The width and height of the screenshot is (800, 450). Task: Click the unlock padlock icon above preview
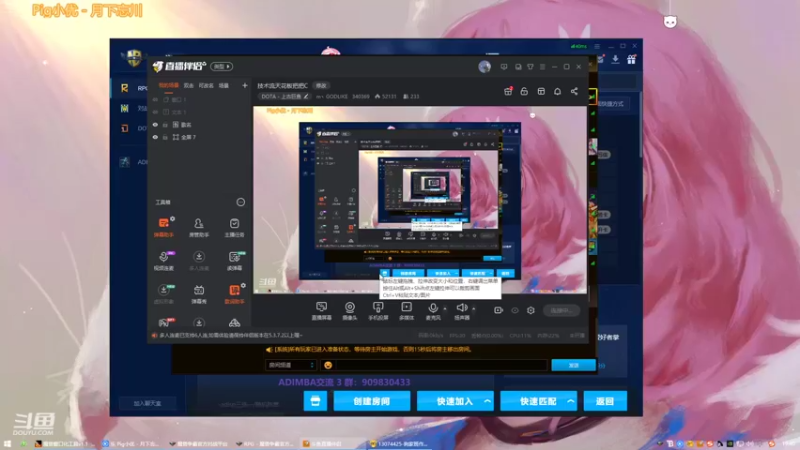pyautogui.click(x=524, y=91)
